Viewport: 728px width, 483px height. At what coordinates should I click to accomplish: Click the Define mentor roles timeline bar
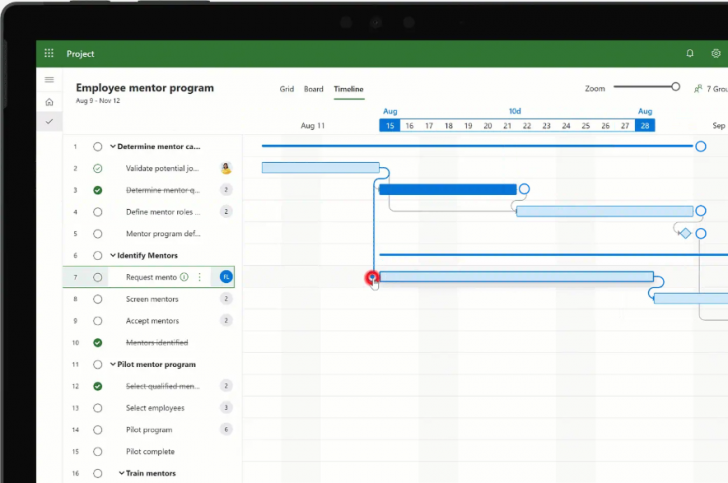click(604, 211)
